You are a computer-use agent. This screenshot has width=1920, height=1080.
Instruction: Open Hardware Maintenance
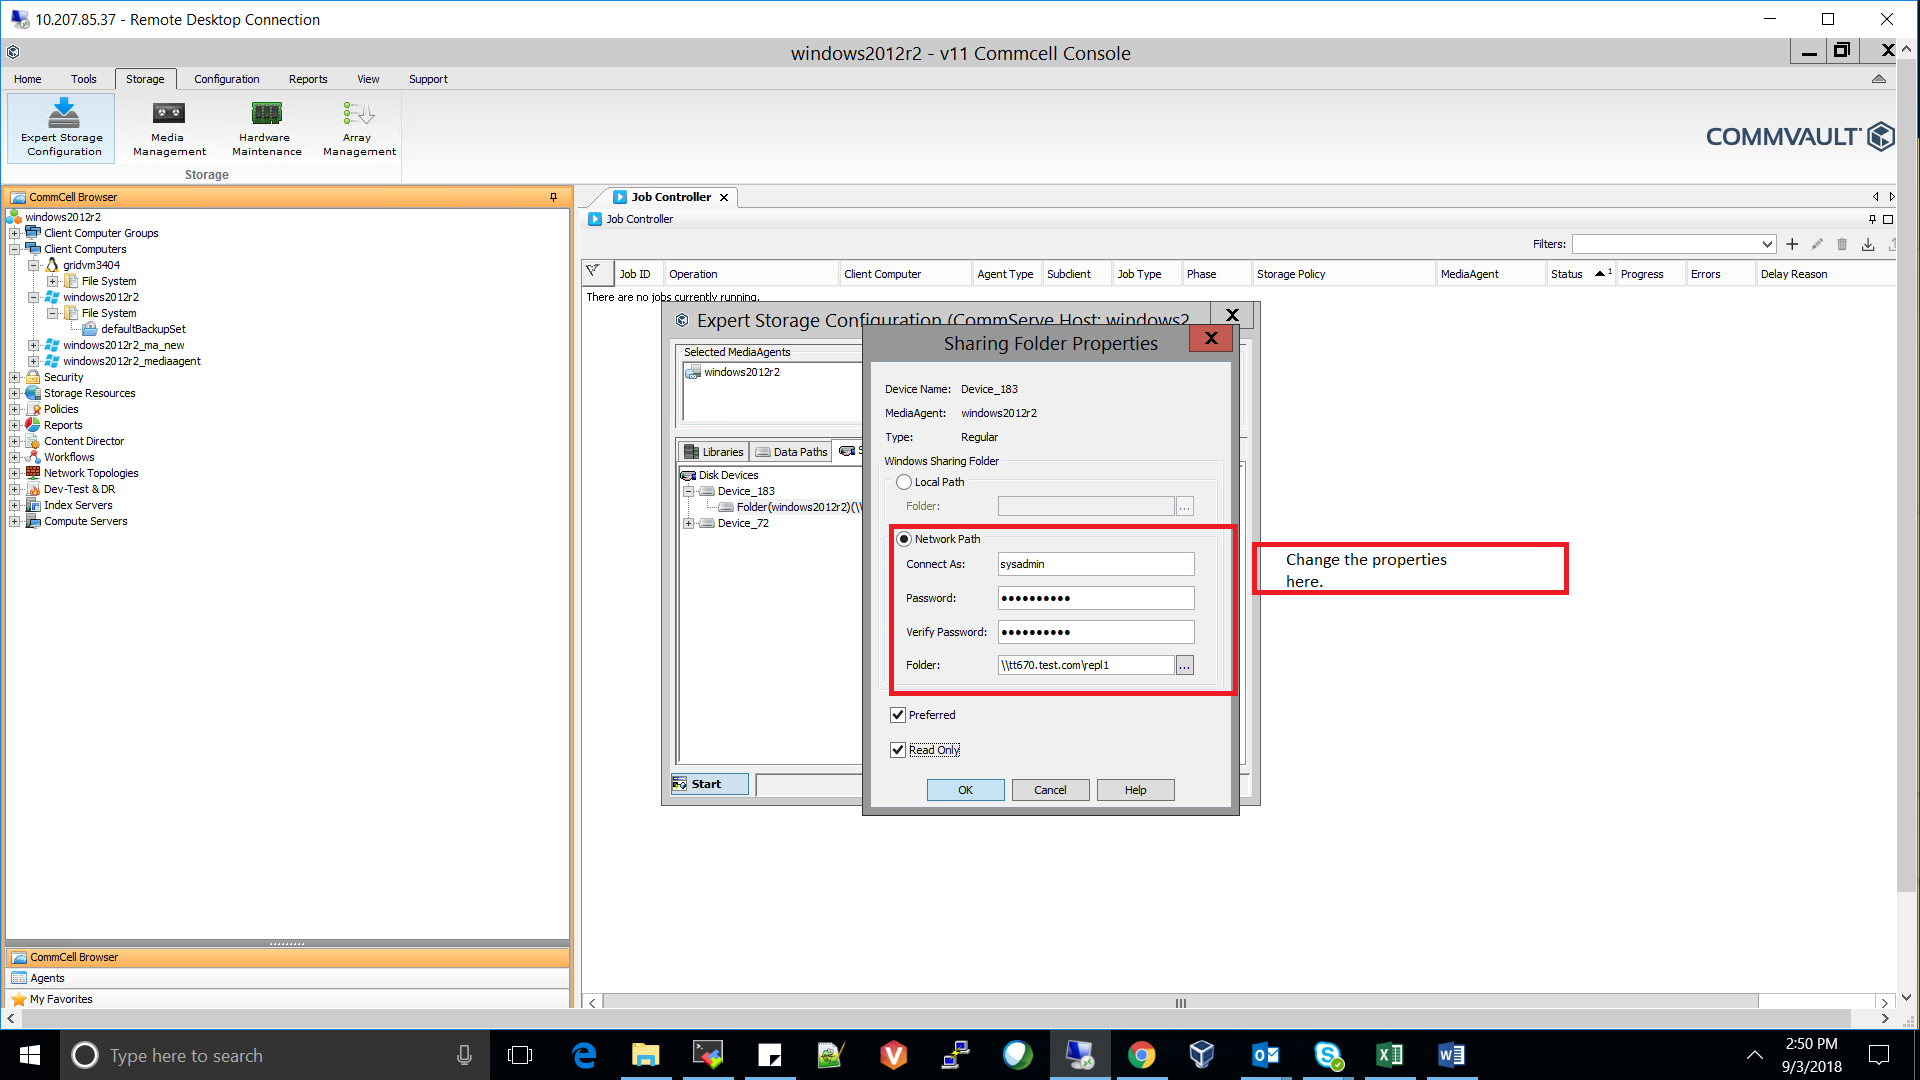pyautogui.click(x=265, y=127)
